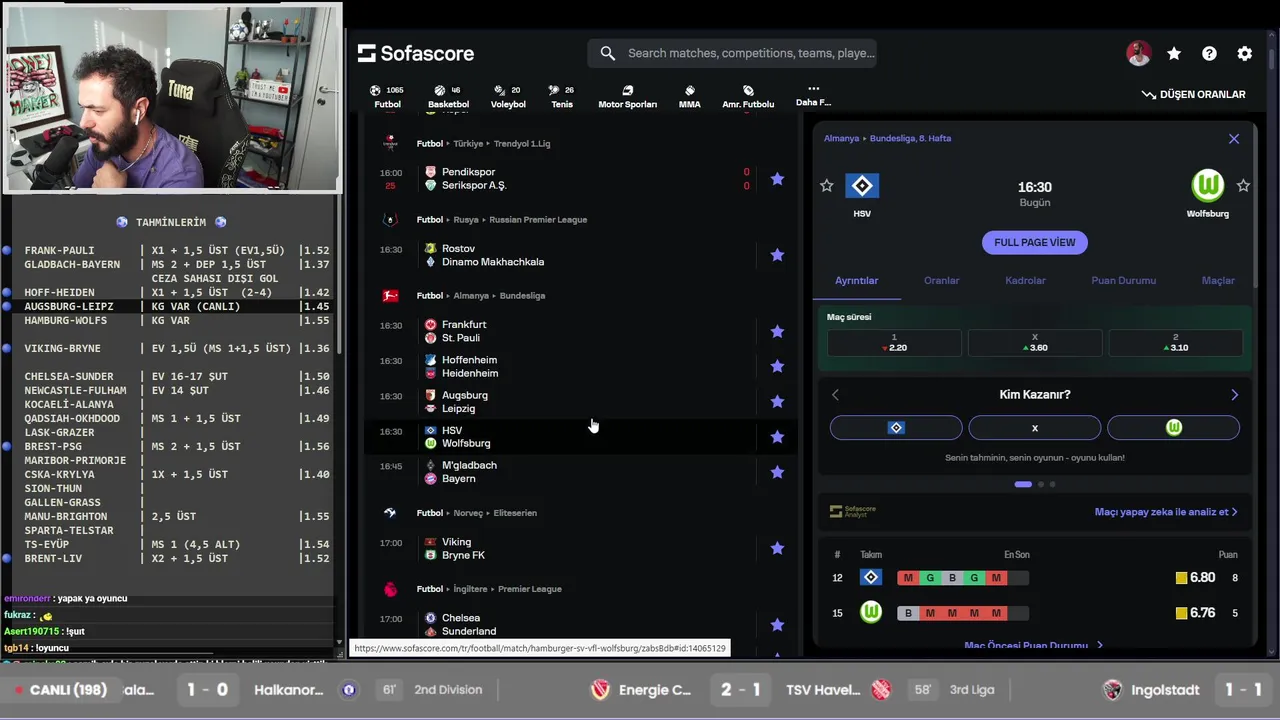Open HSV team logo in panel header

coord(862,186)
